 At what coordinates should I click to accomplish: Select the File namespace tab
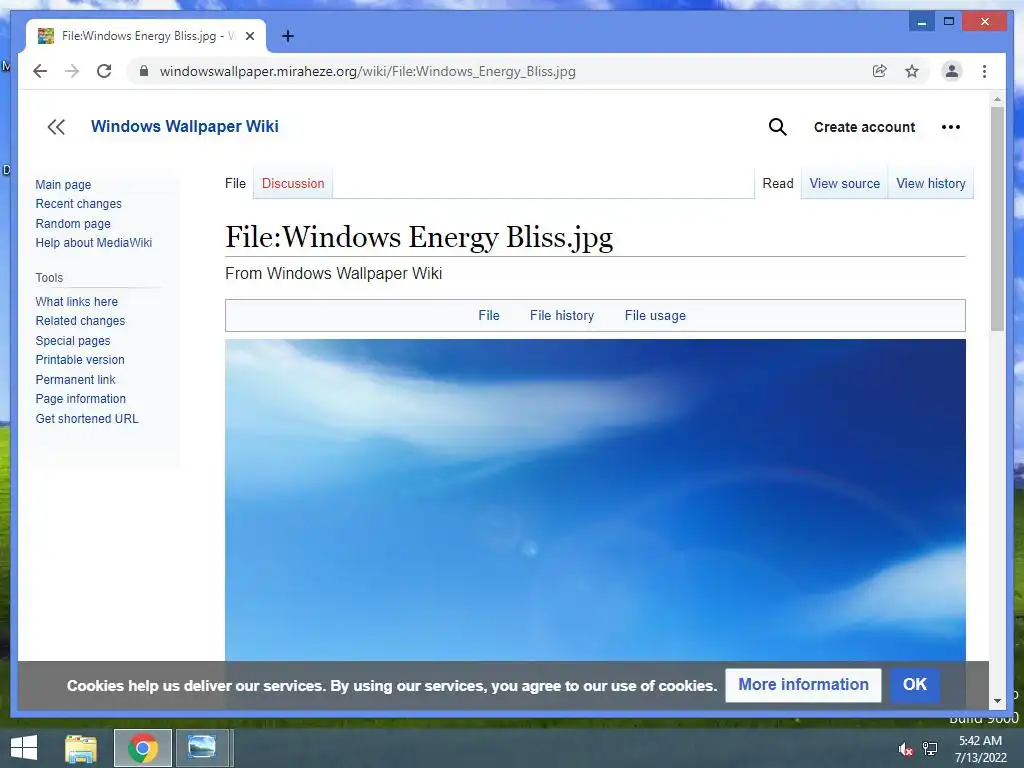pyautogui.click(x=235, y=184)
